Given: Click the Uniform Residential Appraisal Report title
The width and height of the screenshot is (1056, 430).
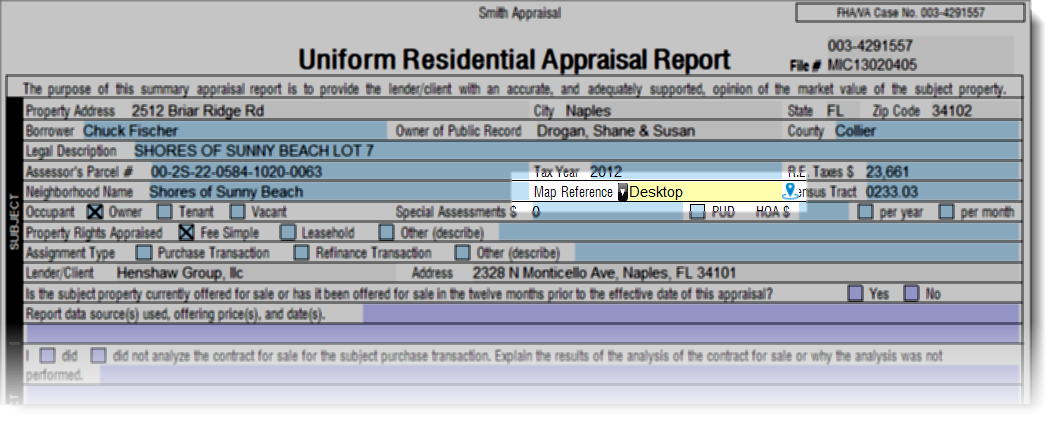Looking at the screenshot, I should pos(515,60).
